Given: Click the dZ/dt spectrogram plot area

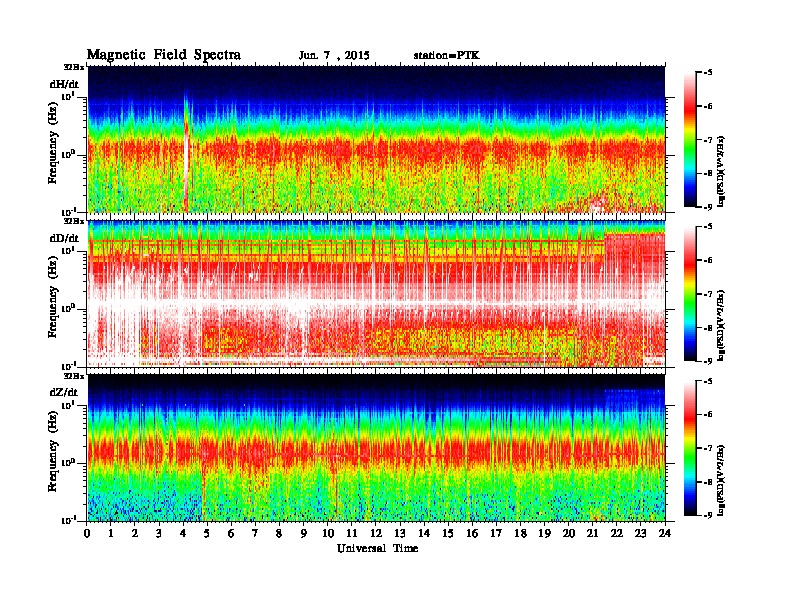Looking at the screenshot, I should (x=376, y=448).
